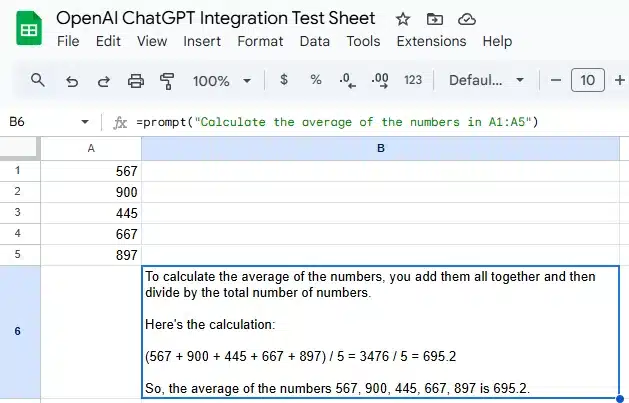Select empty cell B3
The width and height of the screenshot is (629, 403).
(380, 213)
